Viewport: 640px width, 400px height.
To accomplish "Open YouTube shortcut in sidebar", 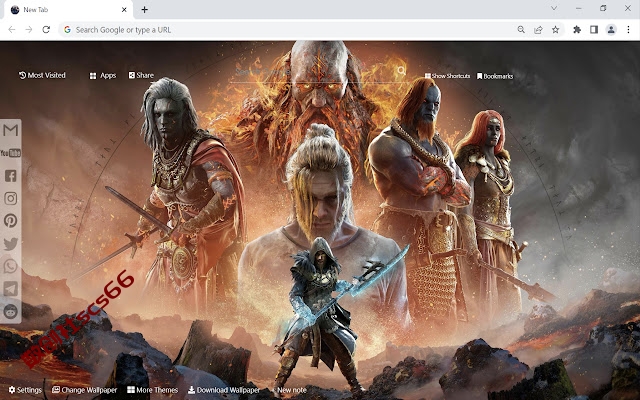I will (11, 153).
